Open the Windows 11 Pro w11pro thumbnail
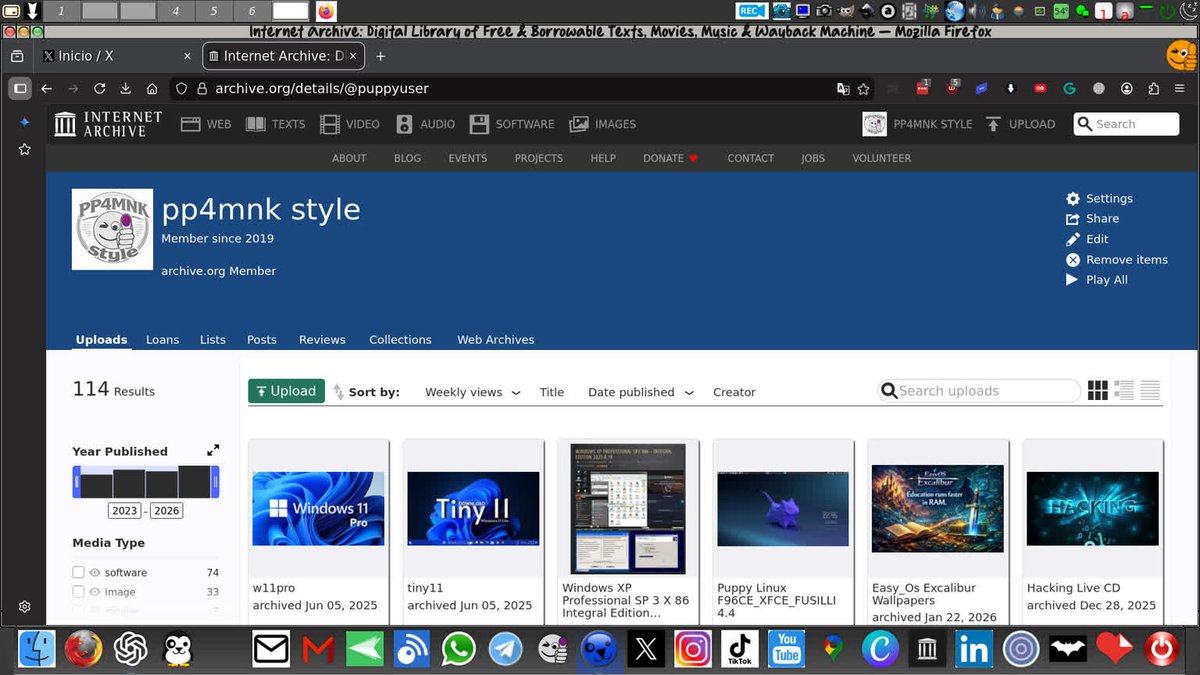This screenshot has width=1200, height=675. pos(318,508)
